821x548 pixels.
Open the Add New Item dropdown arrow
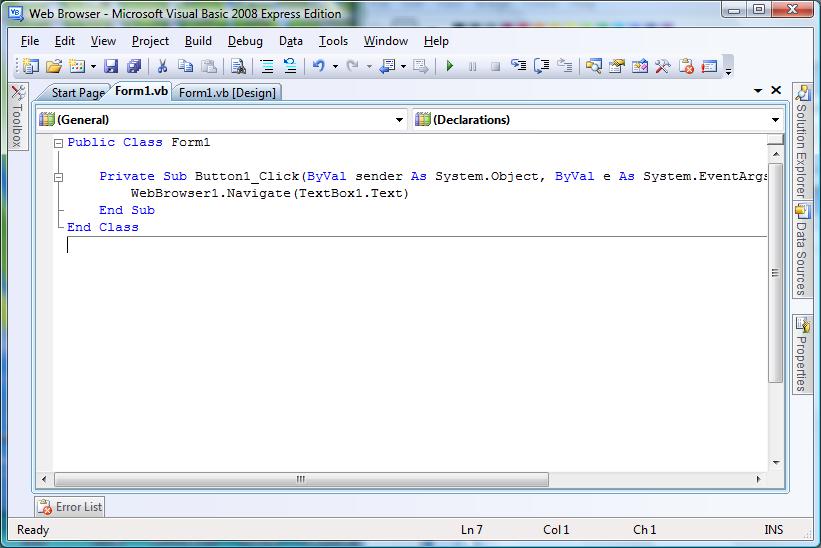coord(93,66)
